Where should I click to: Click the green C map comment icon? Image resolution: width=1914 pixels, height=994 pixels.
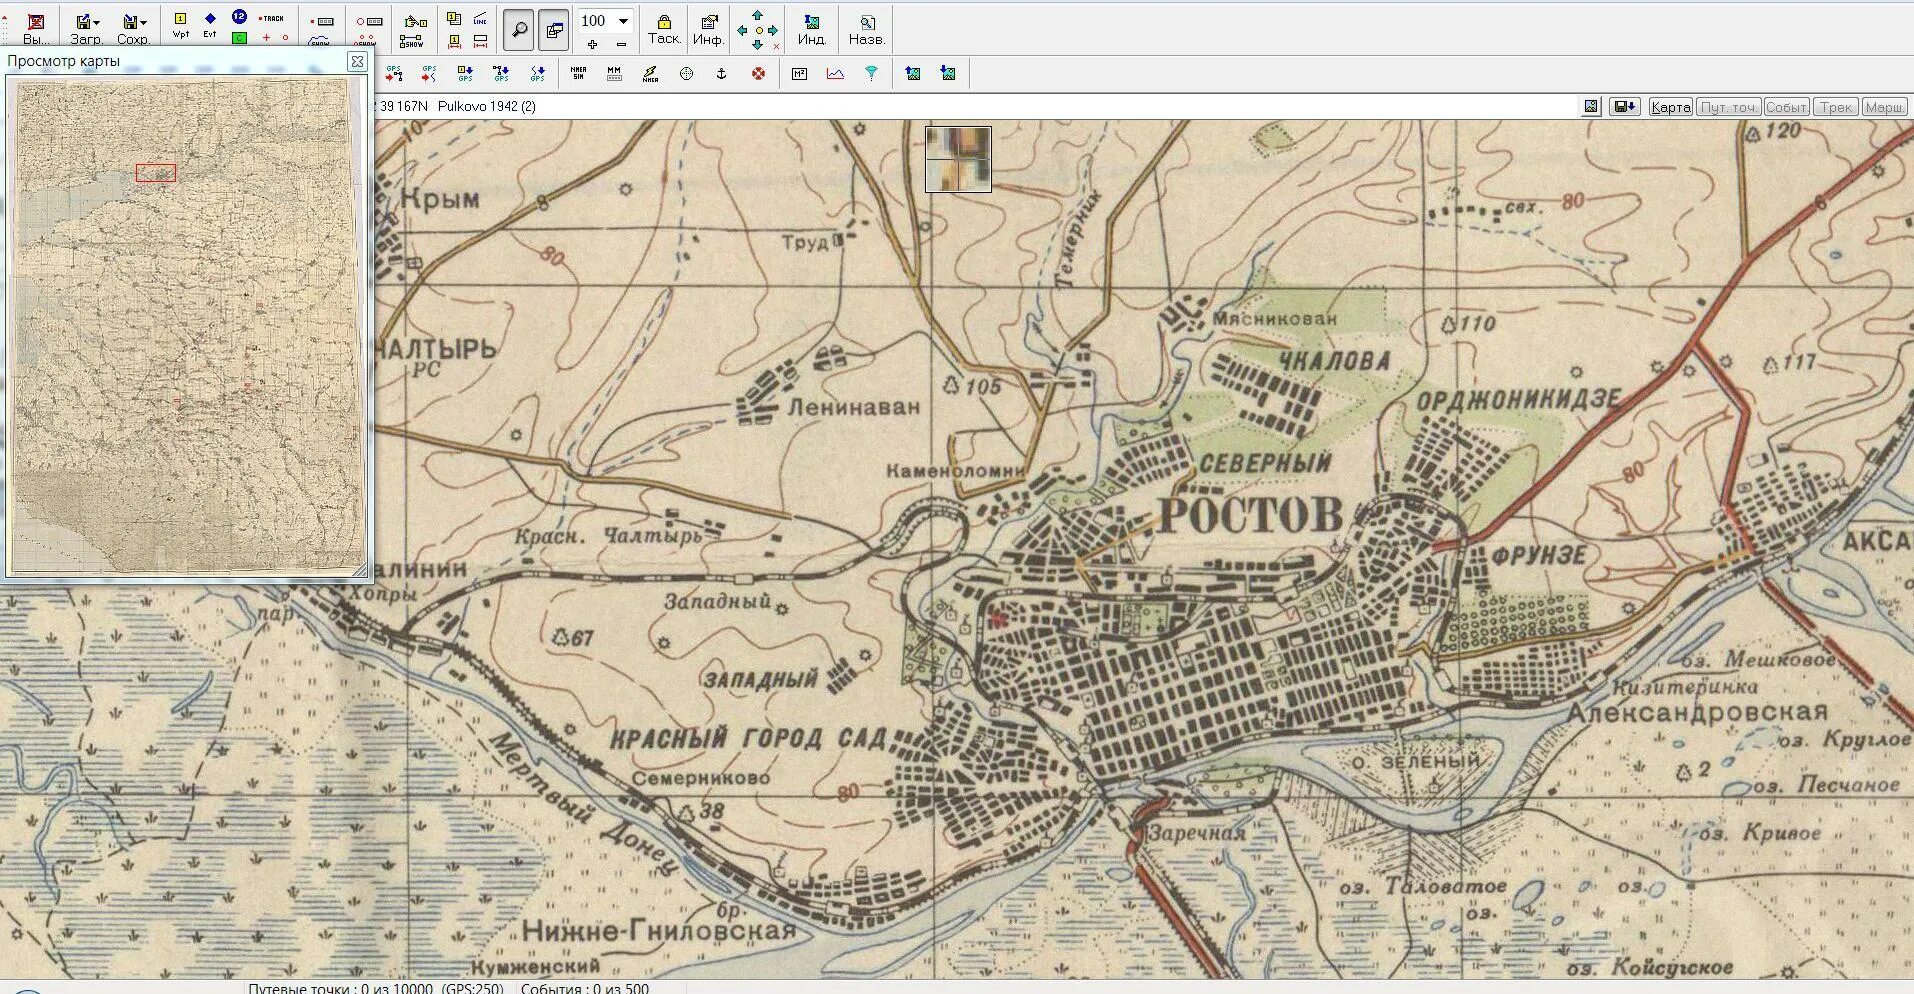point(239,38)
